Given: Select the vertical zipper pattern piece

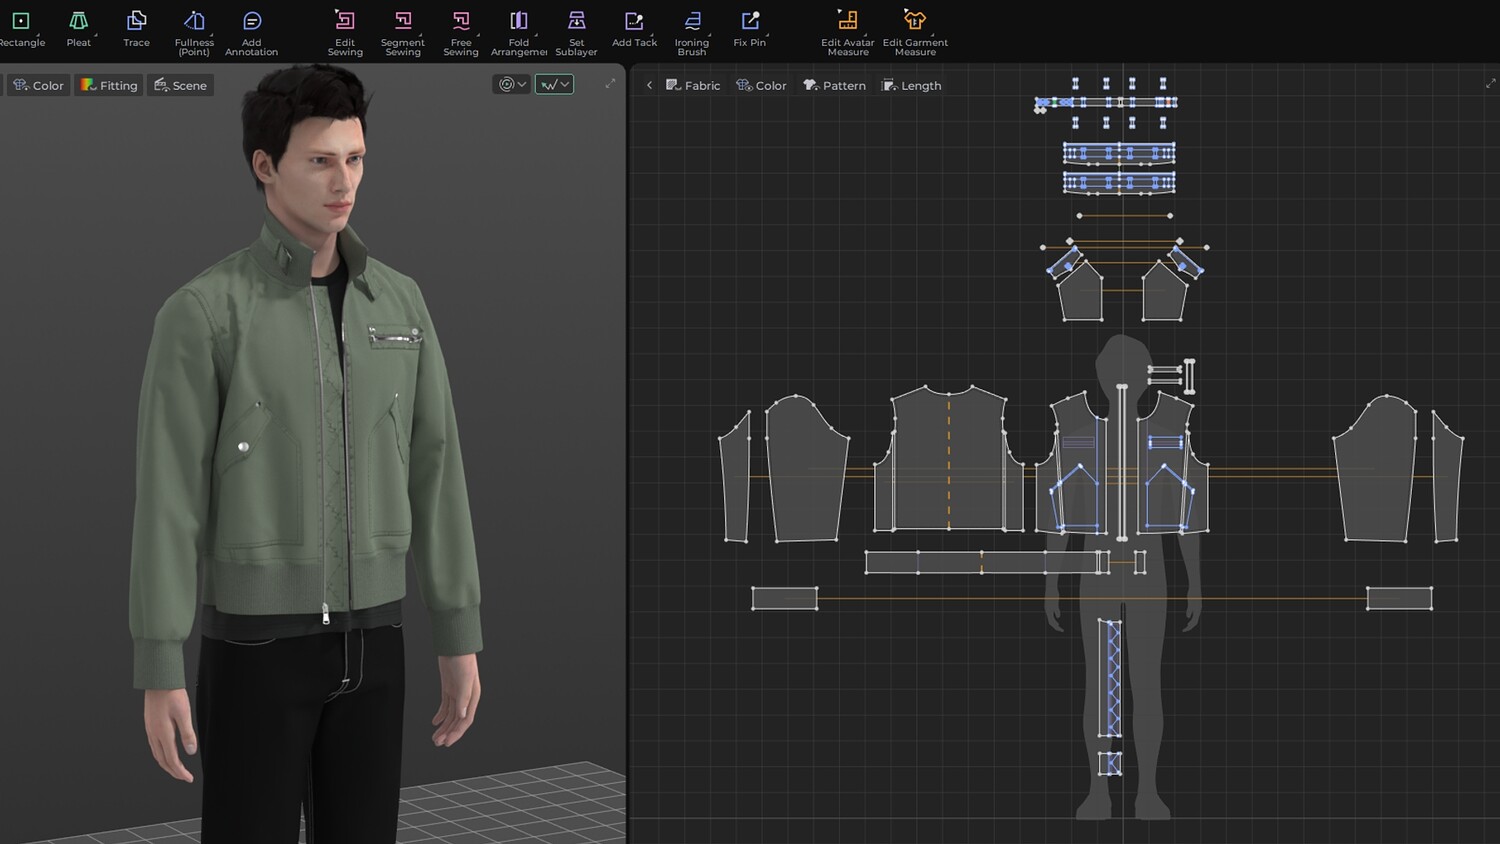Looking at the screenshot, I should point(1122,462).
